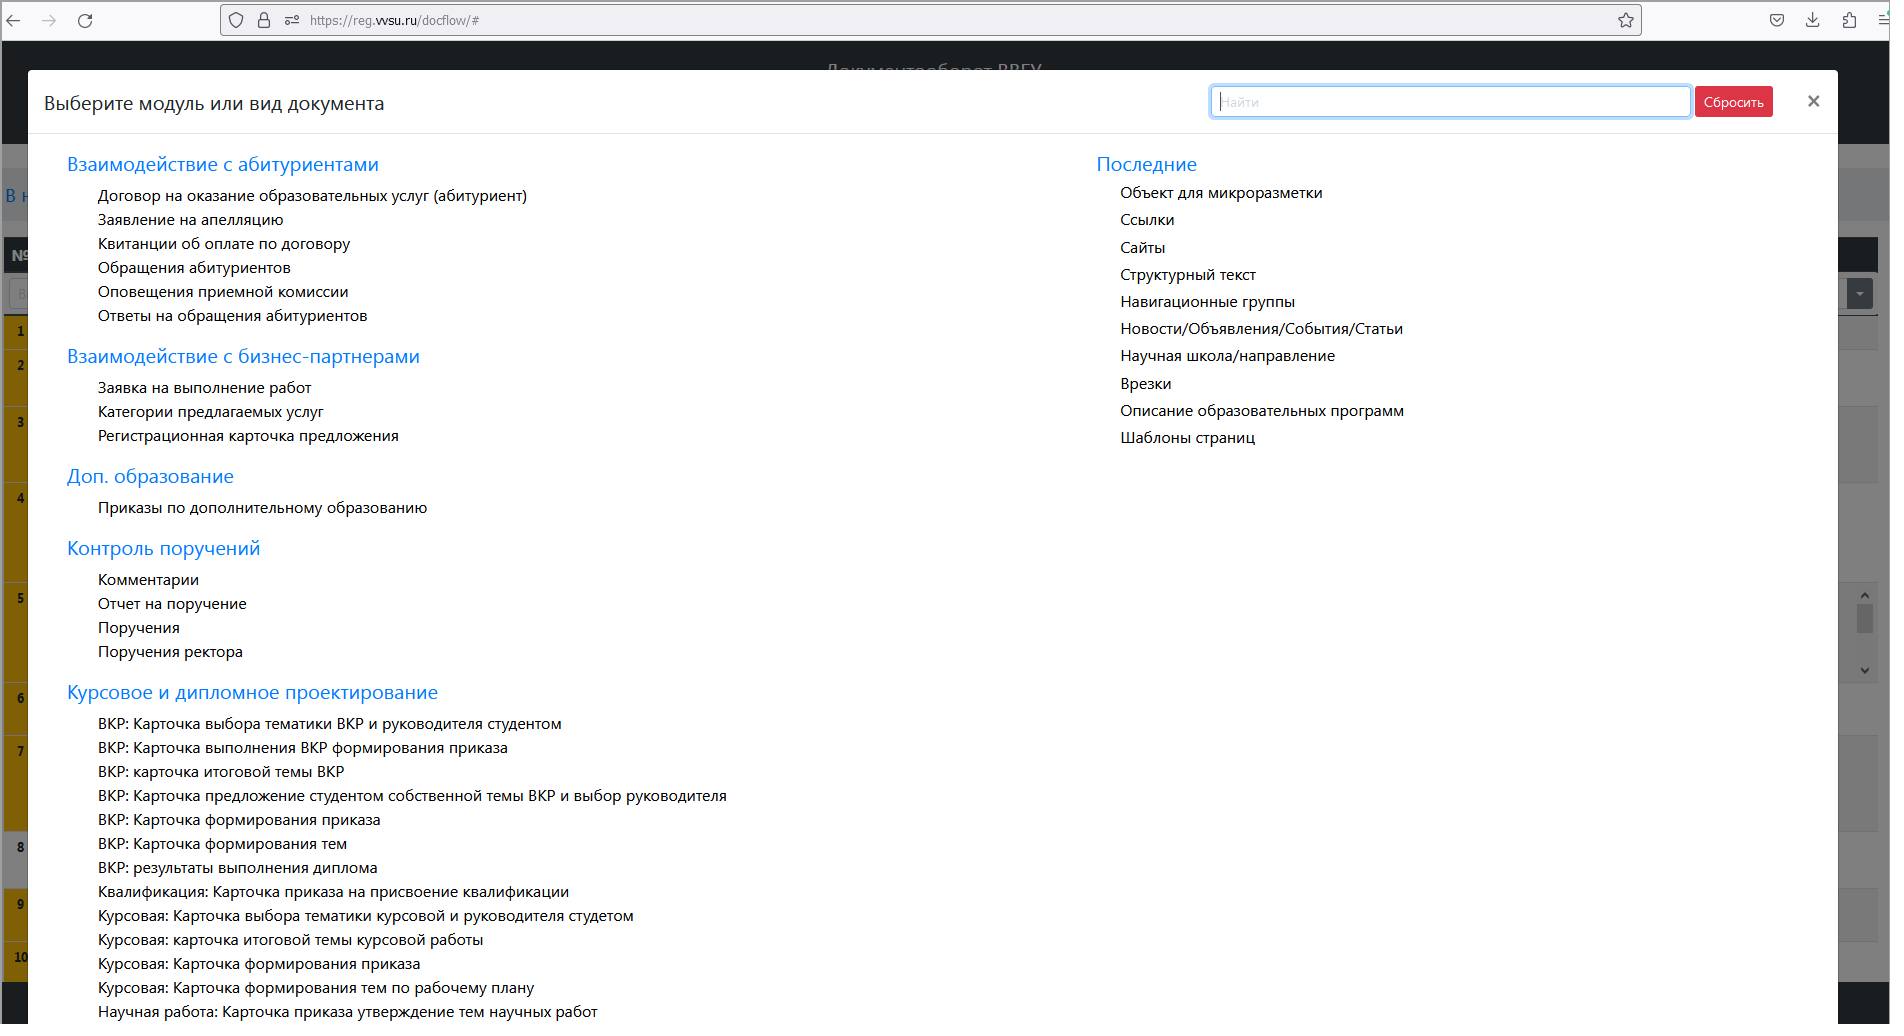Click the shield tracking protection icon
Viewport: 1904px width, 1036px height.
click(236, 20)
